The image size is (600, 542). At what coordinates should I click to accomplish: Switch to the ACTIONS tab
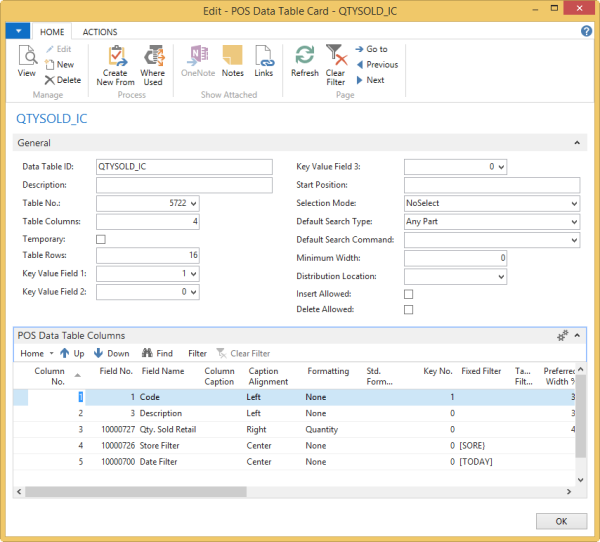tap(100, 32)
